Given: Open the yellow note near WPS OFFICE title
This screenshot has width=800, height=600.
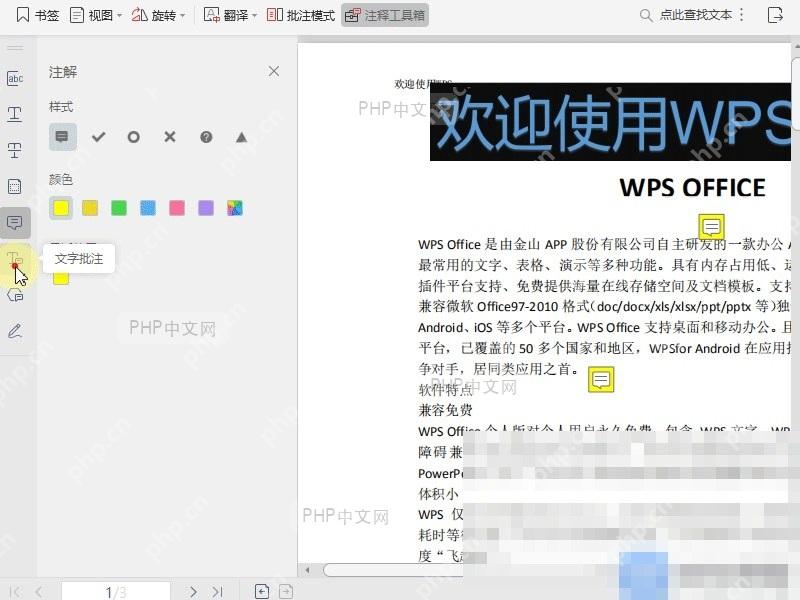Looking at the screenshot, I should click(711, 226).
